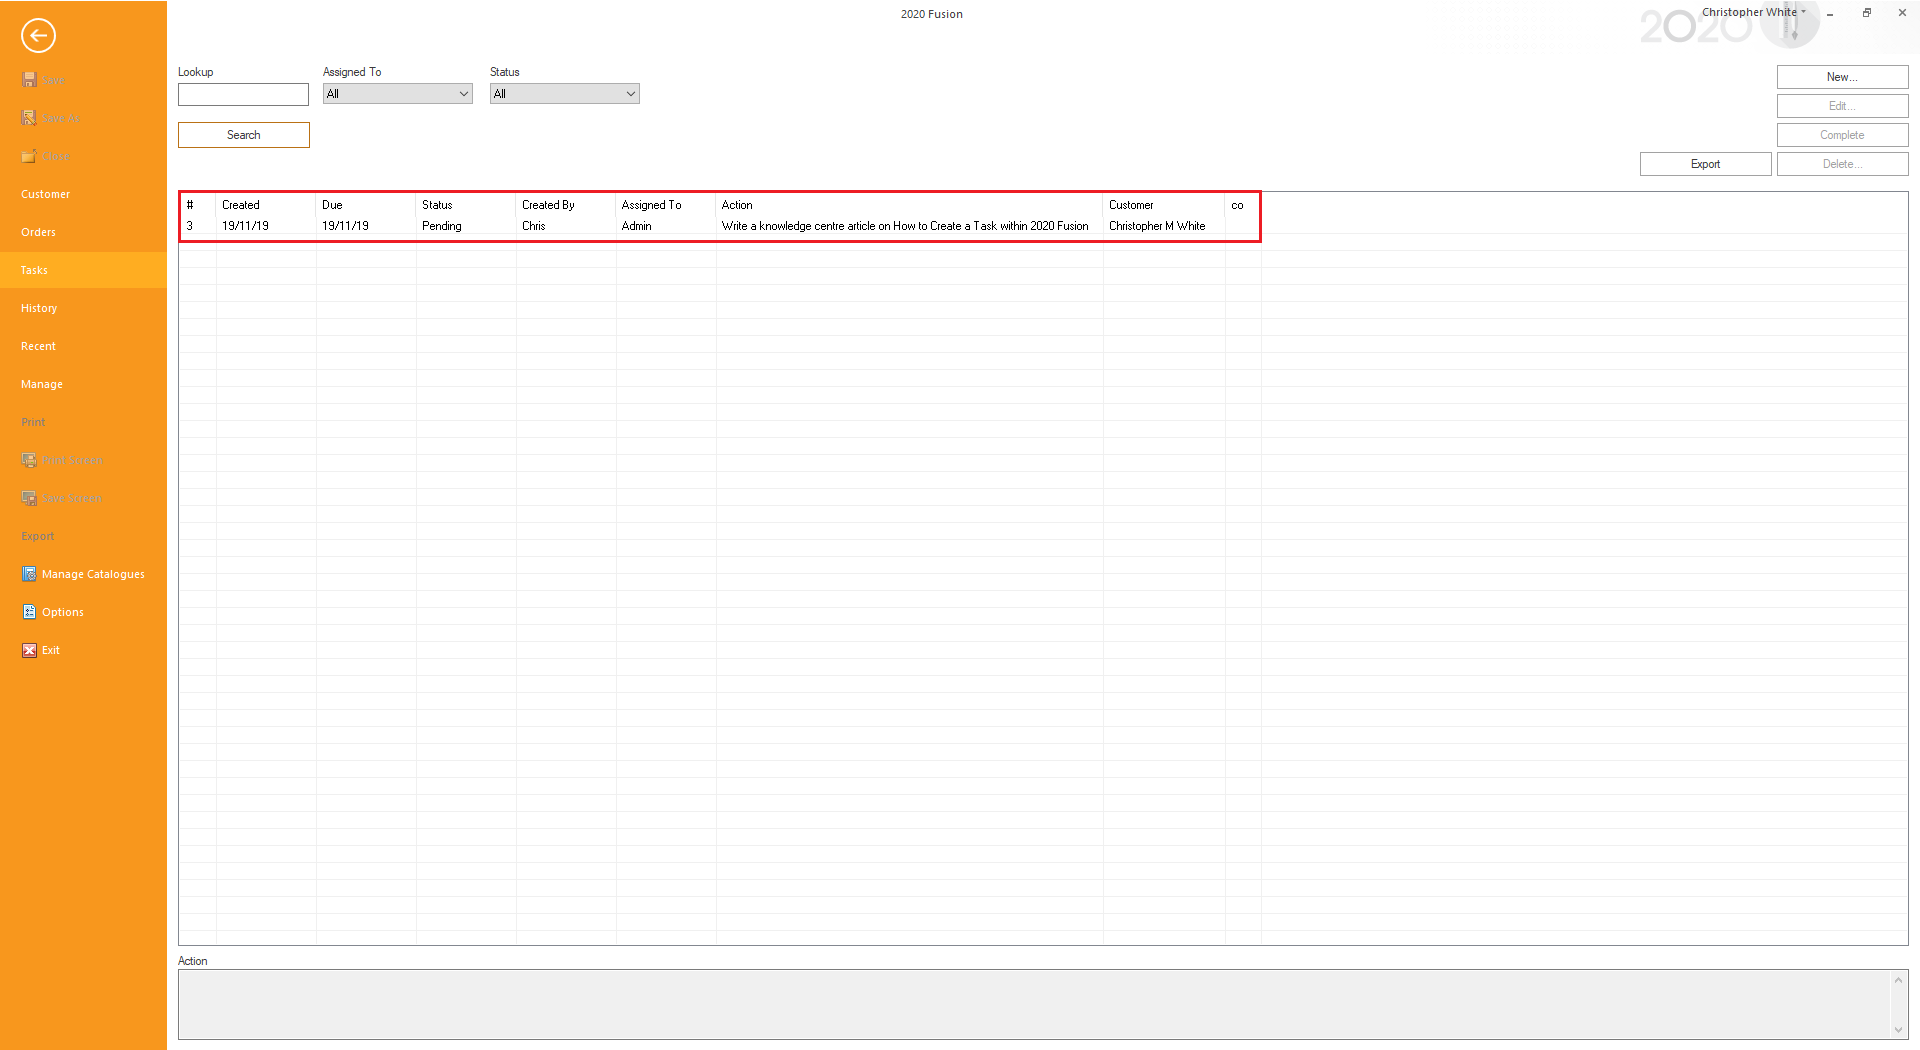Click the Options label in sidebar
The height and width of the screenshot is (1050, 1920).
click(63, 612)
